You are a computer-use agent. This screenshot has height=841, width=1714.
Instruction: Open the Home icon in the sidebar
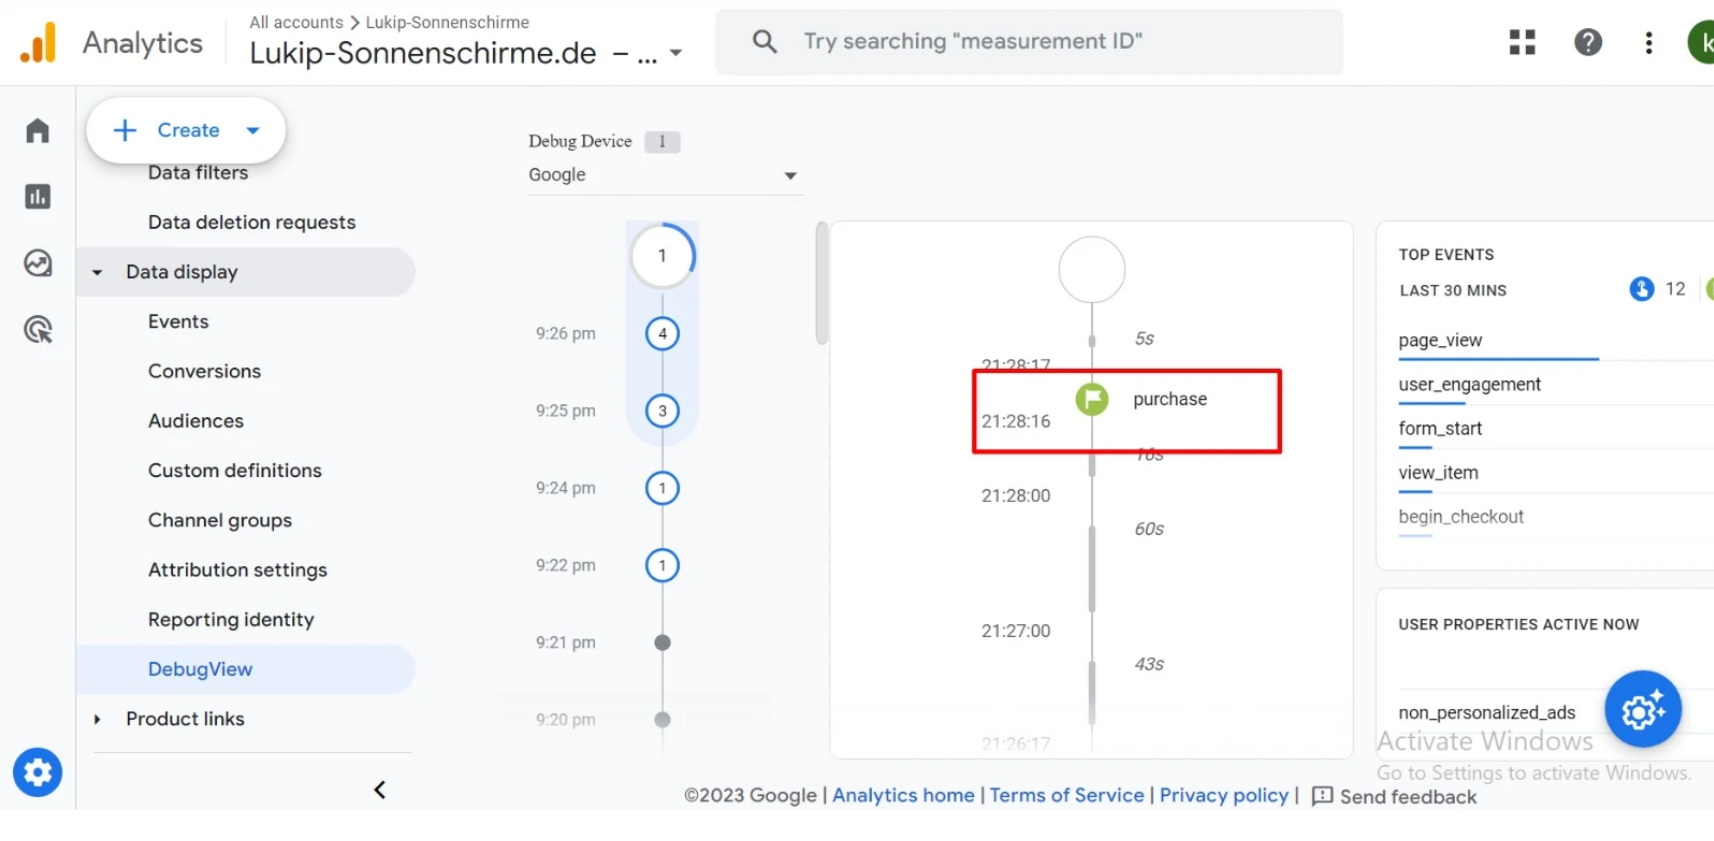point(37,131)
